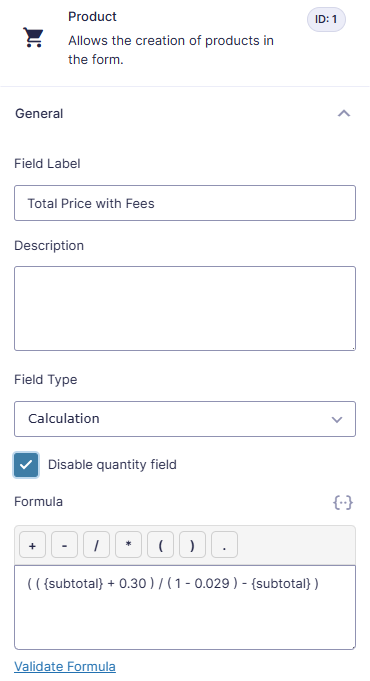Viewport: 370px width, 681px height.
Task: Insert closing parenthesis into formula
Action: tap(192, 545)
